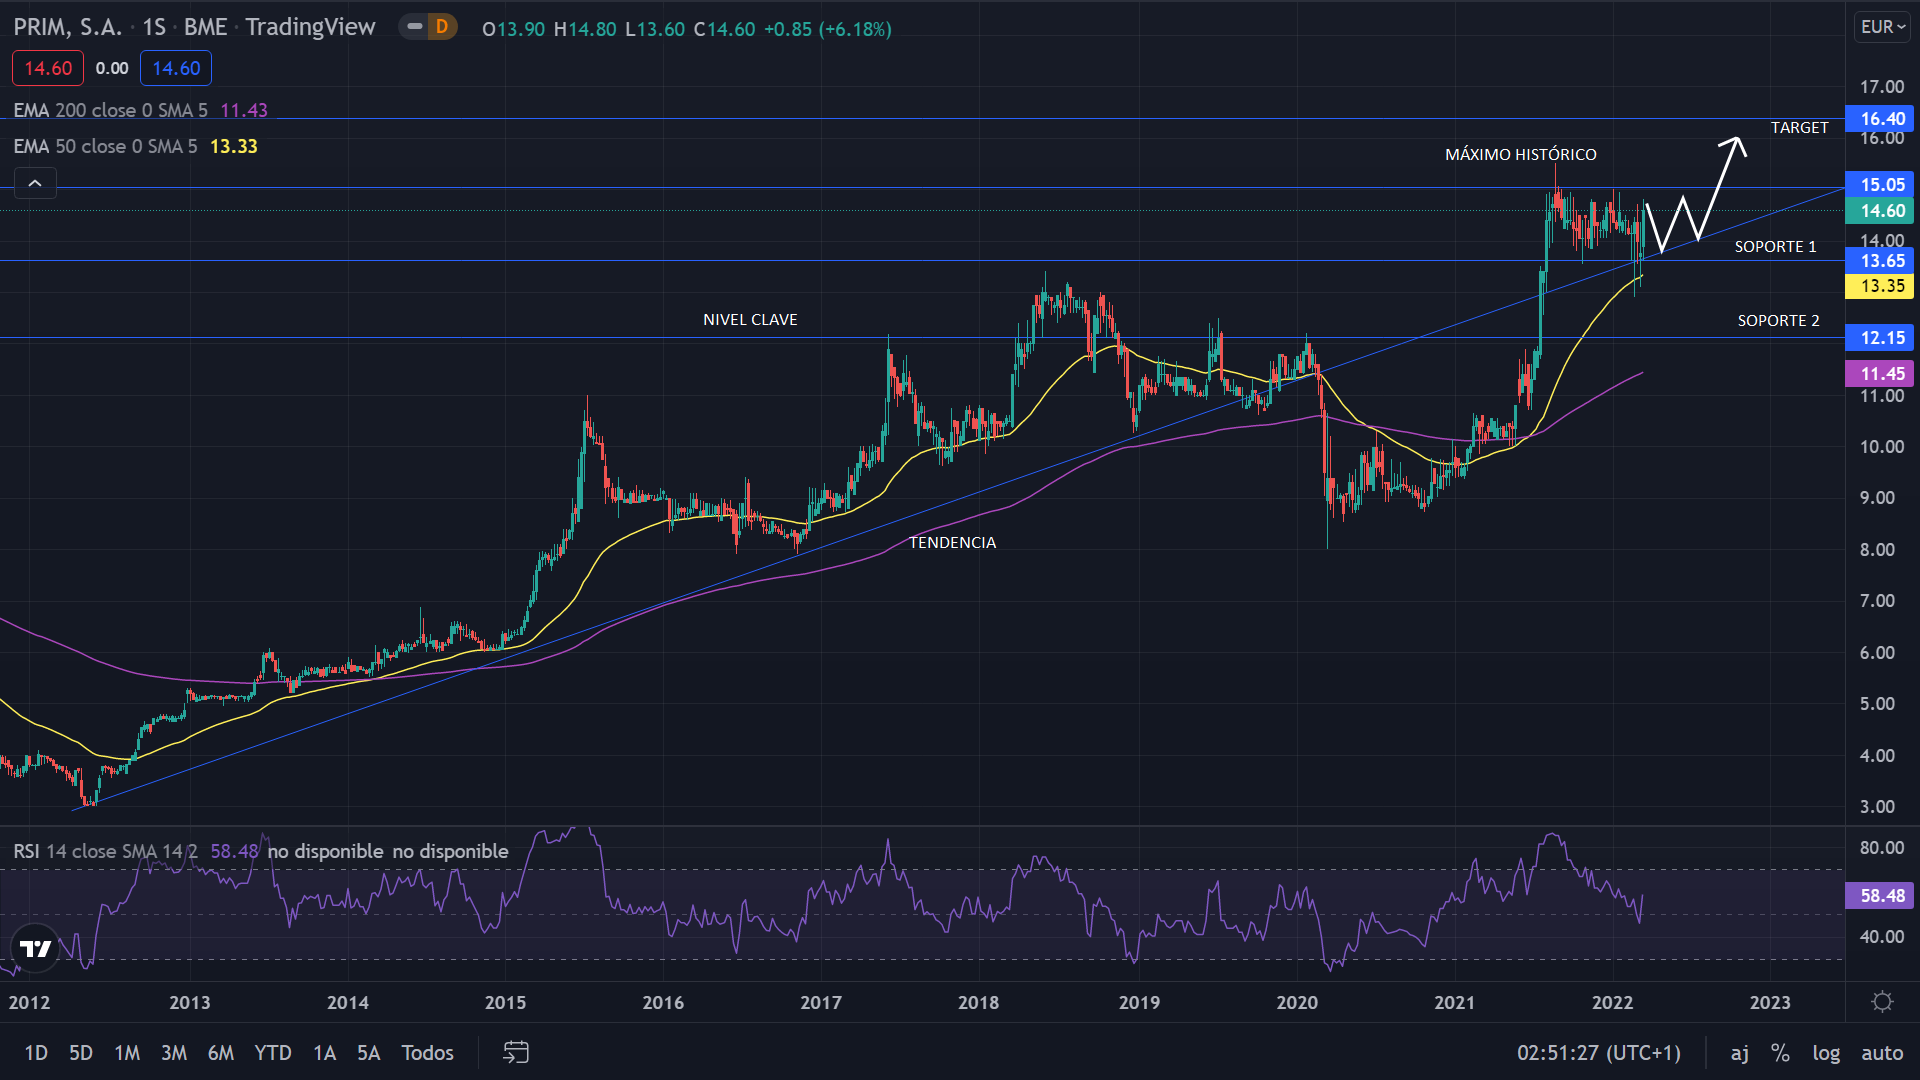This screenshot has height=1080, width=1920.
Task: Click the red 14.60 sell price button
Action: (x=48, y=68)
